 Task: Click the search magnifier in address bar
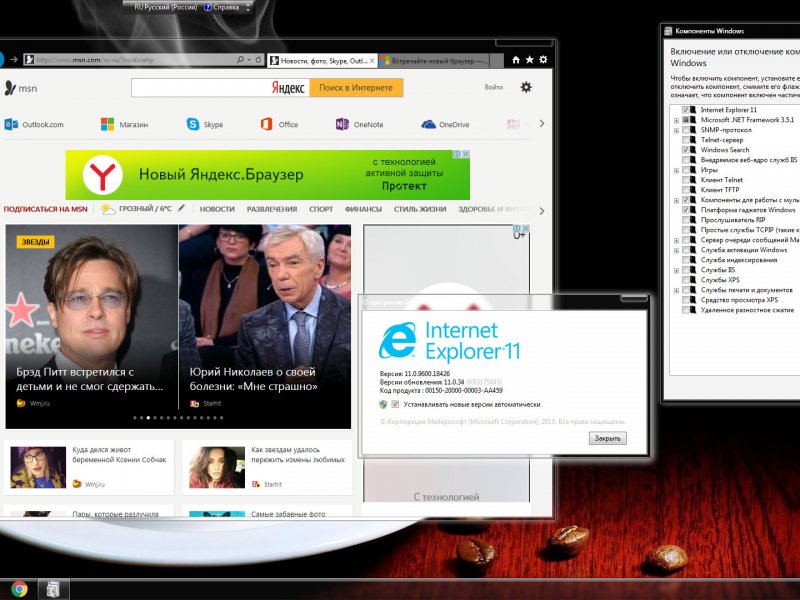(x=240, y=60)
